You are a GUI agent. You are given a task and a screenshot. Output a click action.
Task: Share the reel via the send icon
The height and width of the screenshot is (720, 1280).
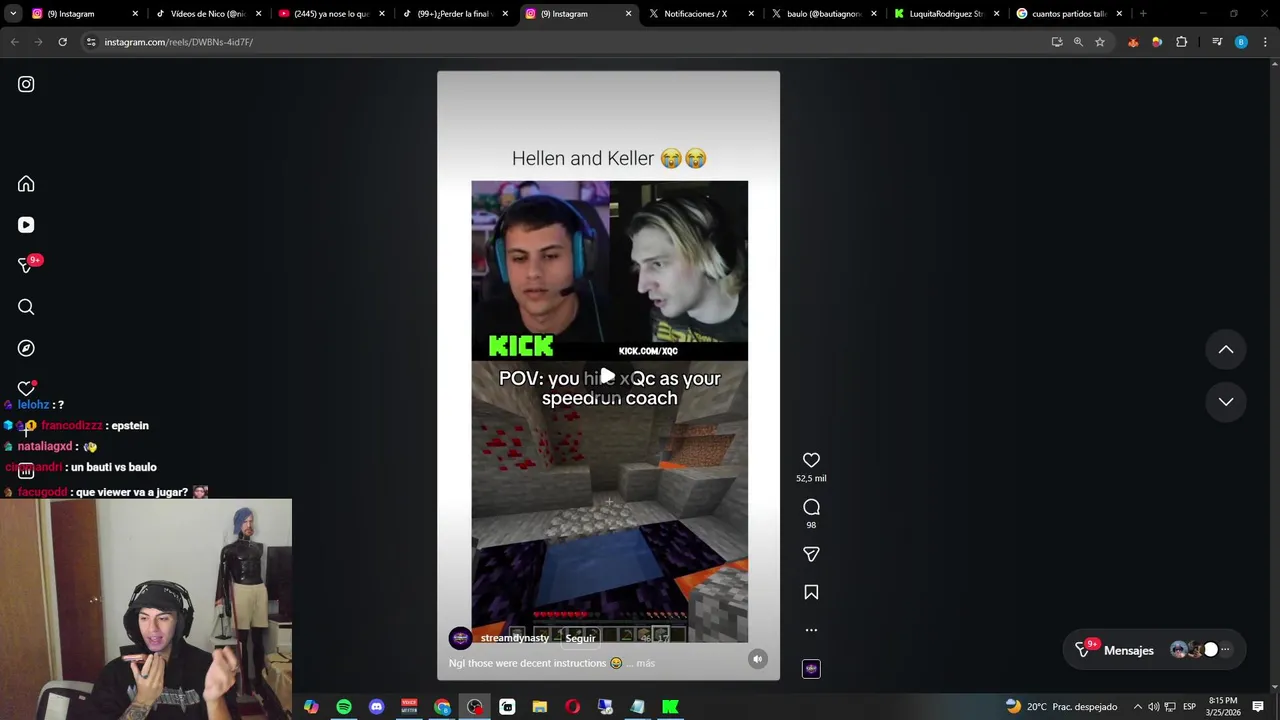point(811,554)
